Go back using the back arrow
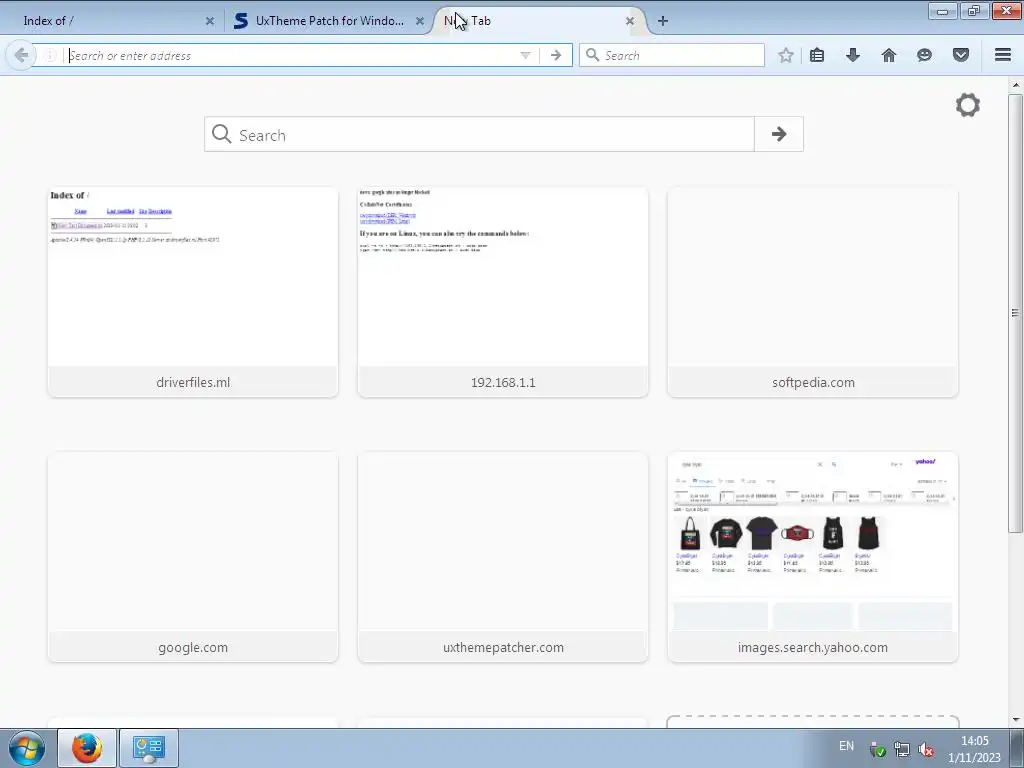 pos(21,56)
